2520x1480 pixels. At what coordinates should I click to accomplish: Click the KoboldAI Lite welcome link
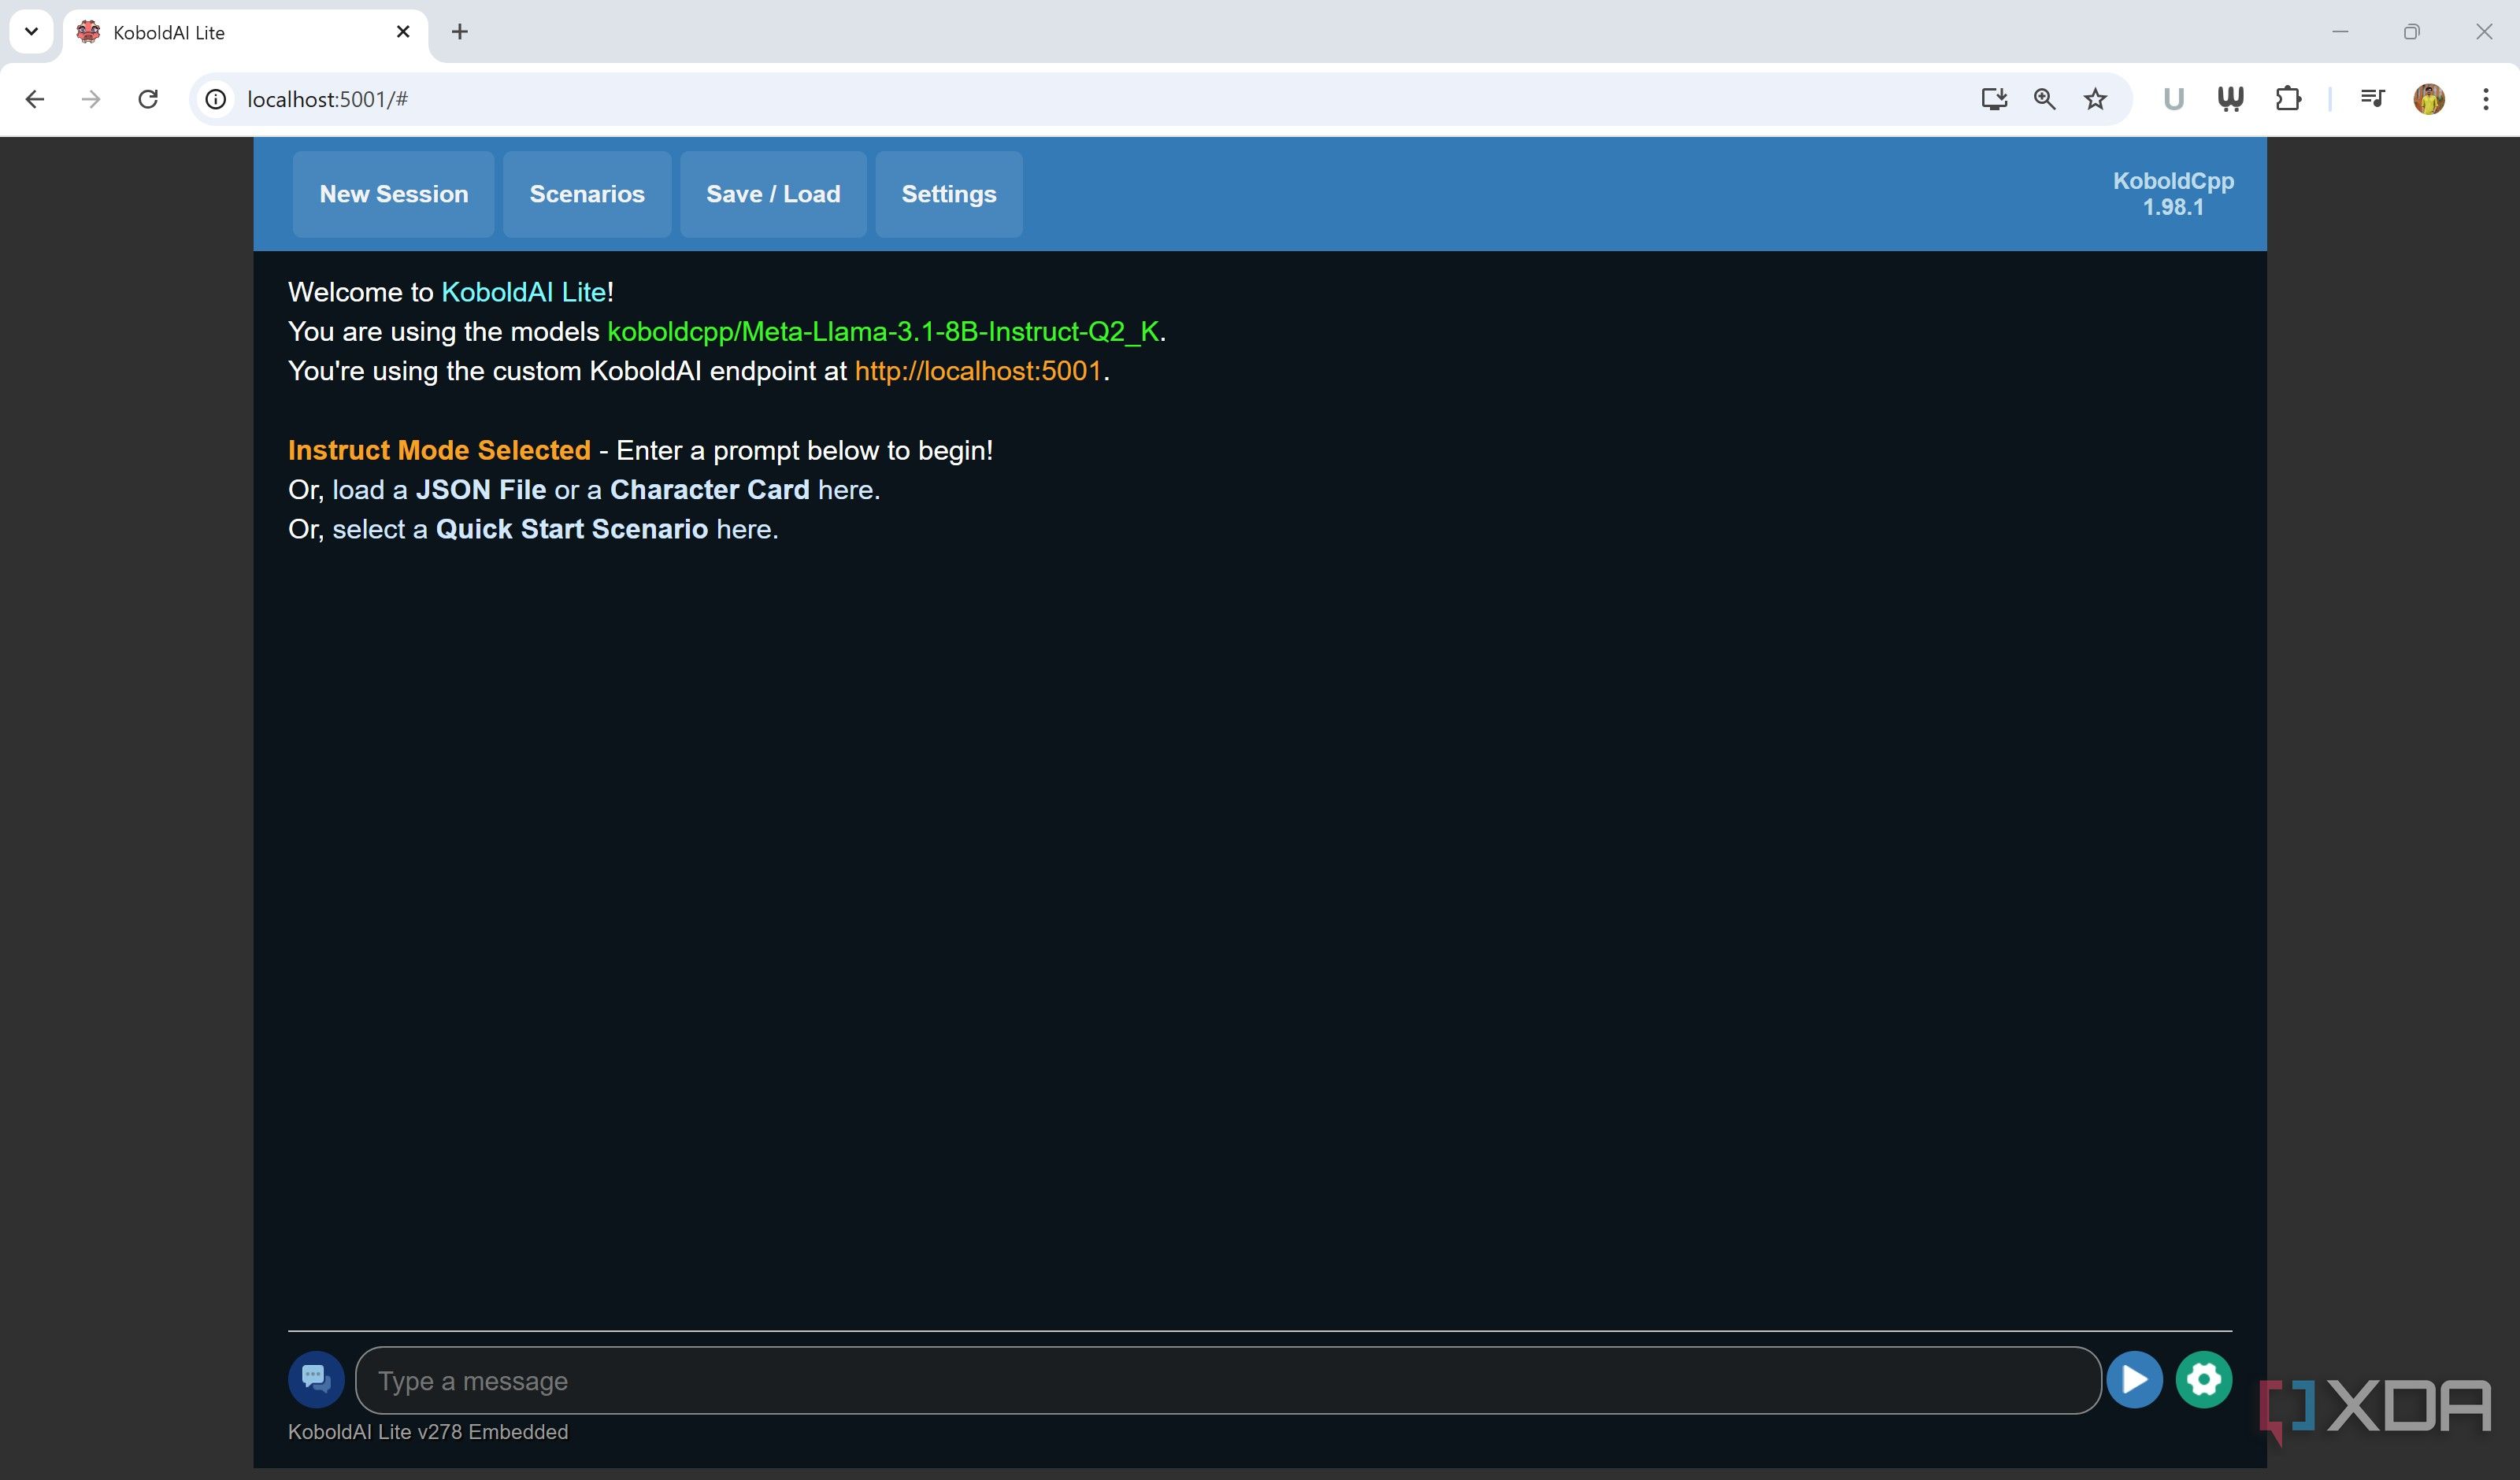point(524,292)
